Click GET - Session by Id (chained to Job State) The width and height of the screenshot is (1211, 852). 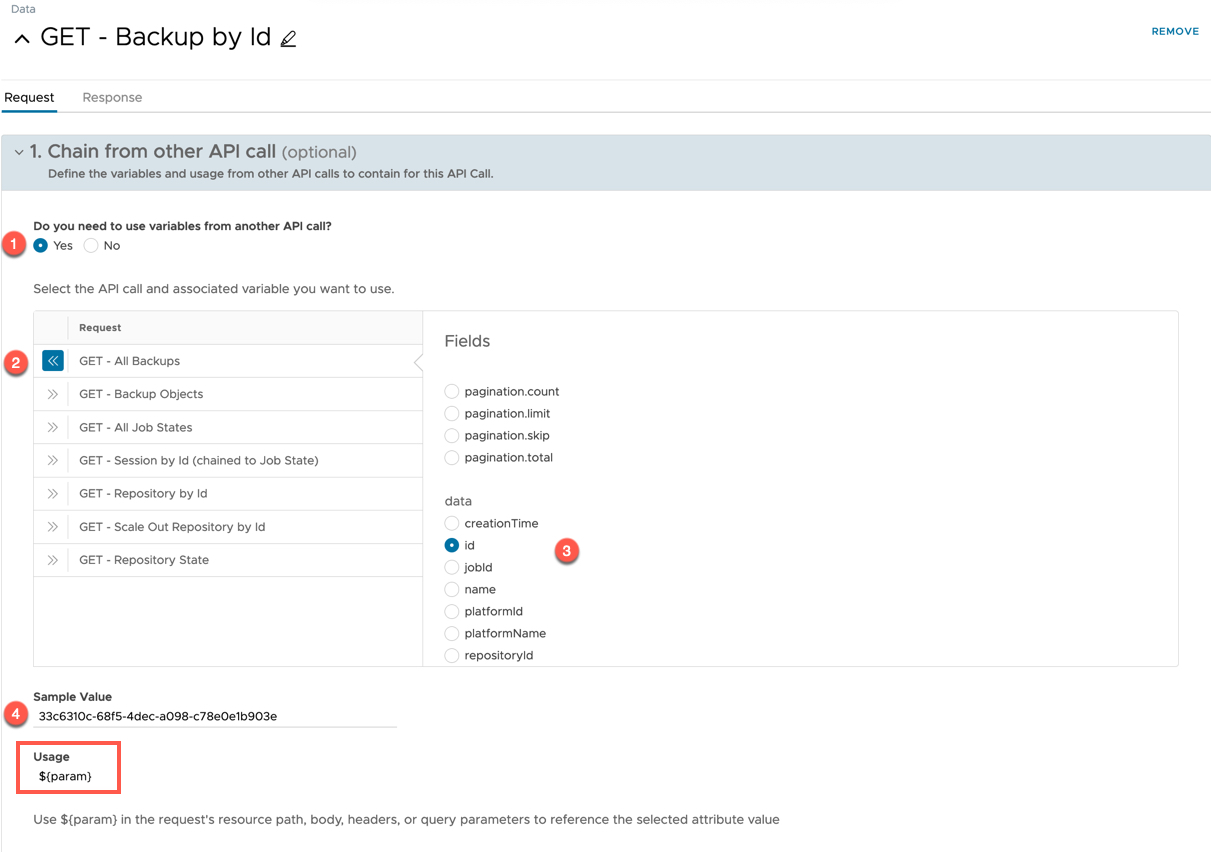tap(199, 460)
